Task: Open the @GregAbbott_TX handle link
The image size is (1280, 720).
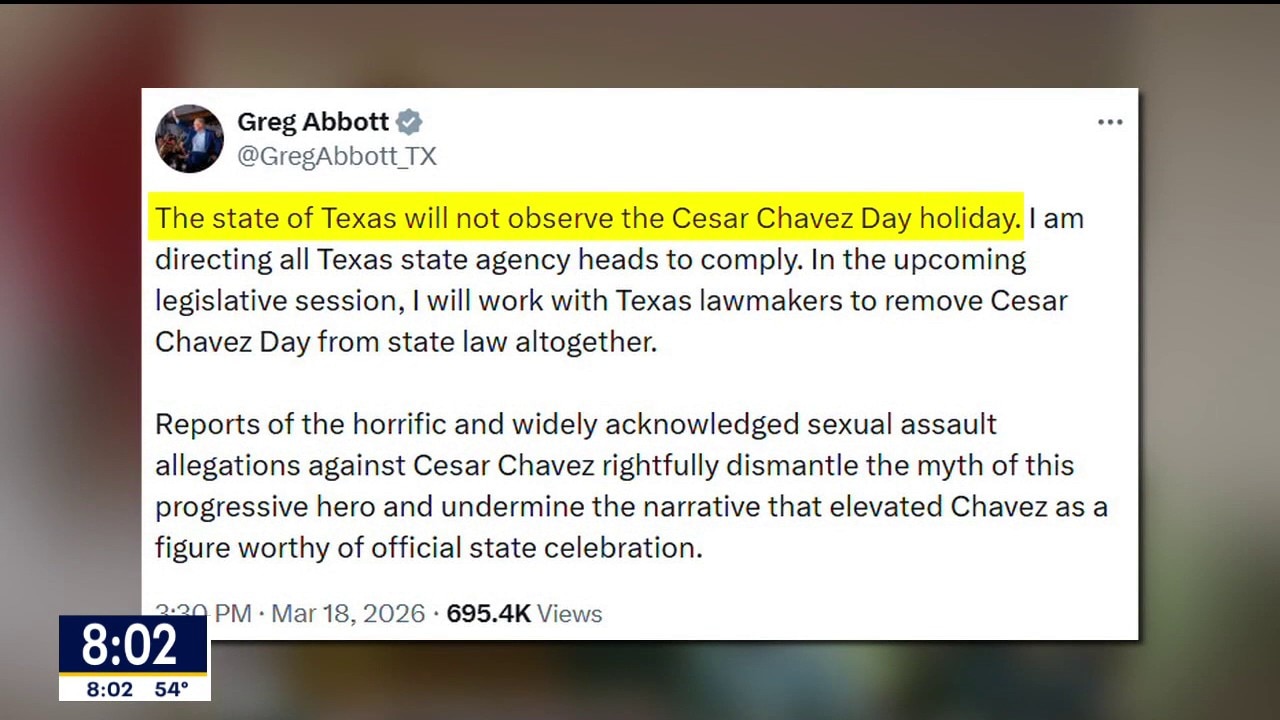Action: point(337,156)
